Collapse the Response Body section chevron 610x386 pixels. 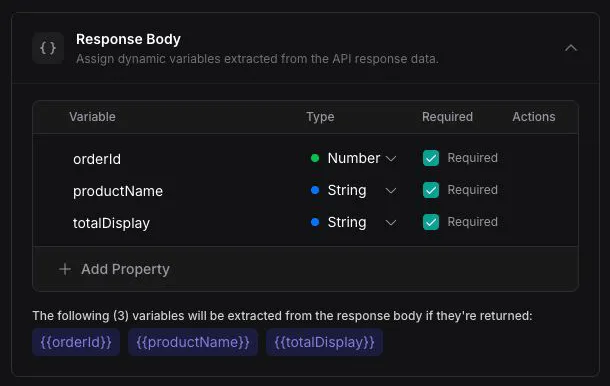[x=571, y=48]
